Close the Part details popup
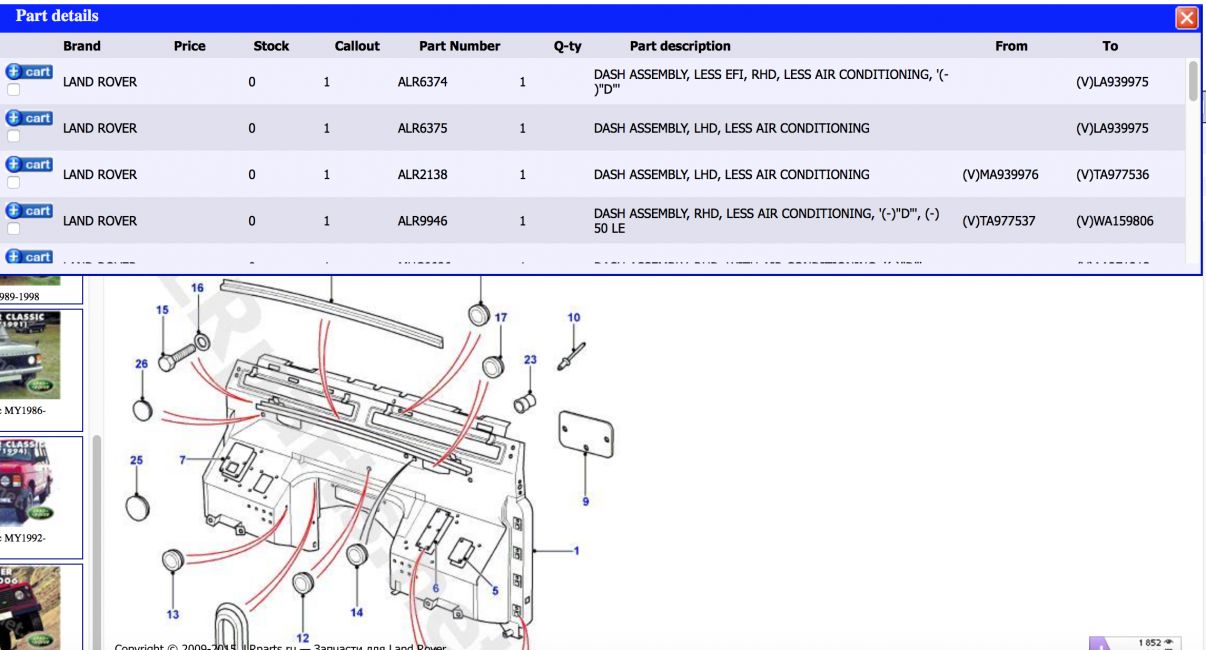 click(1186, 17)
